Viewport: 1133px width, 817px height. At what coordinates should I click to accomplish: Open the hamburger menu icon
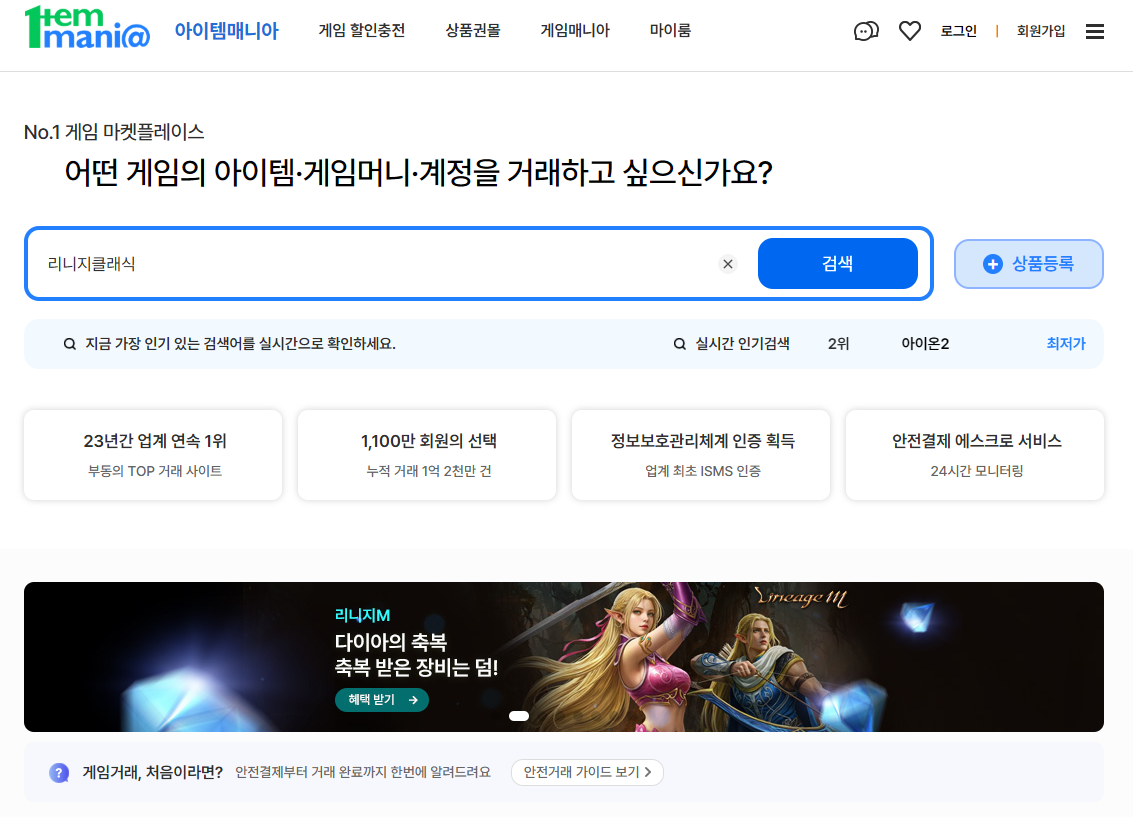(x=1095, y=31)
